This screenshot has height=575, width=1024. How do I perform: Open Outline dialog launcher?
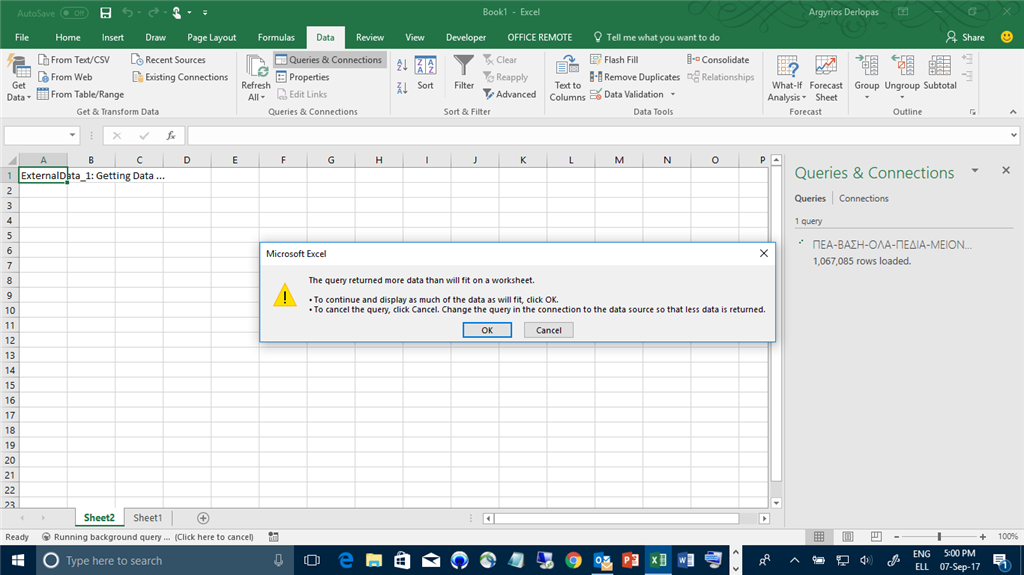[972, 112]
